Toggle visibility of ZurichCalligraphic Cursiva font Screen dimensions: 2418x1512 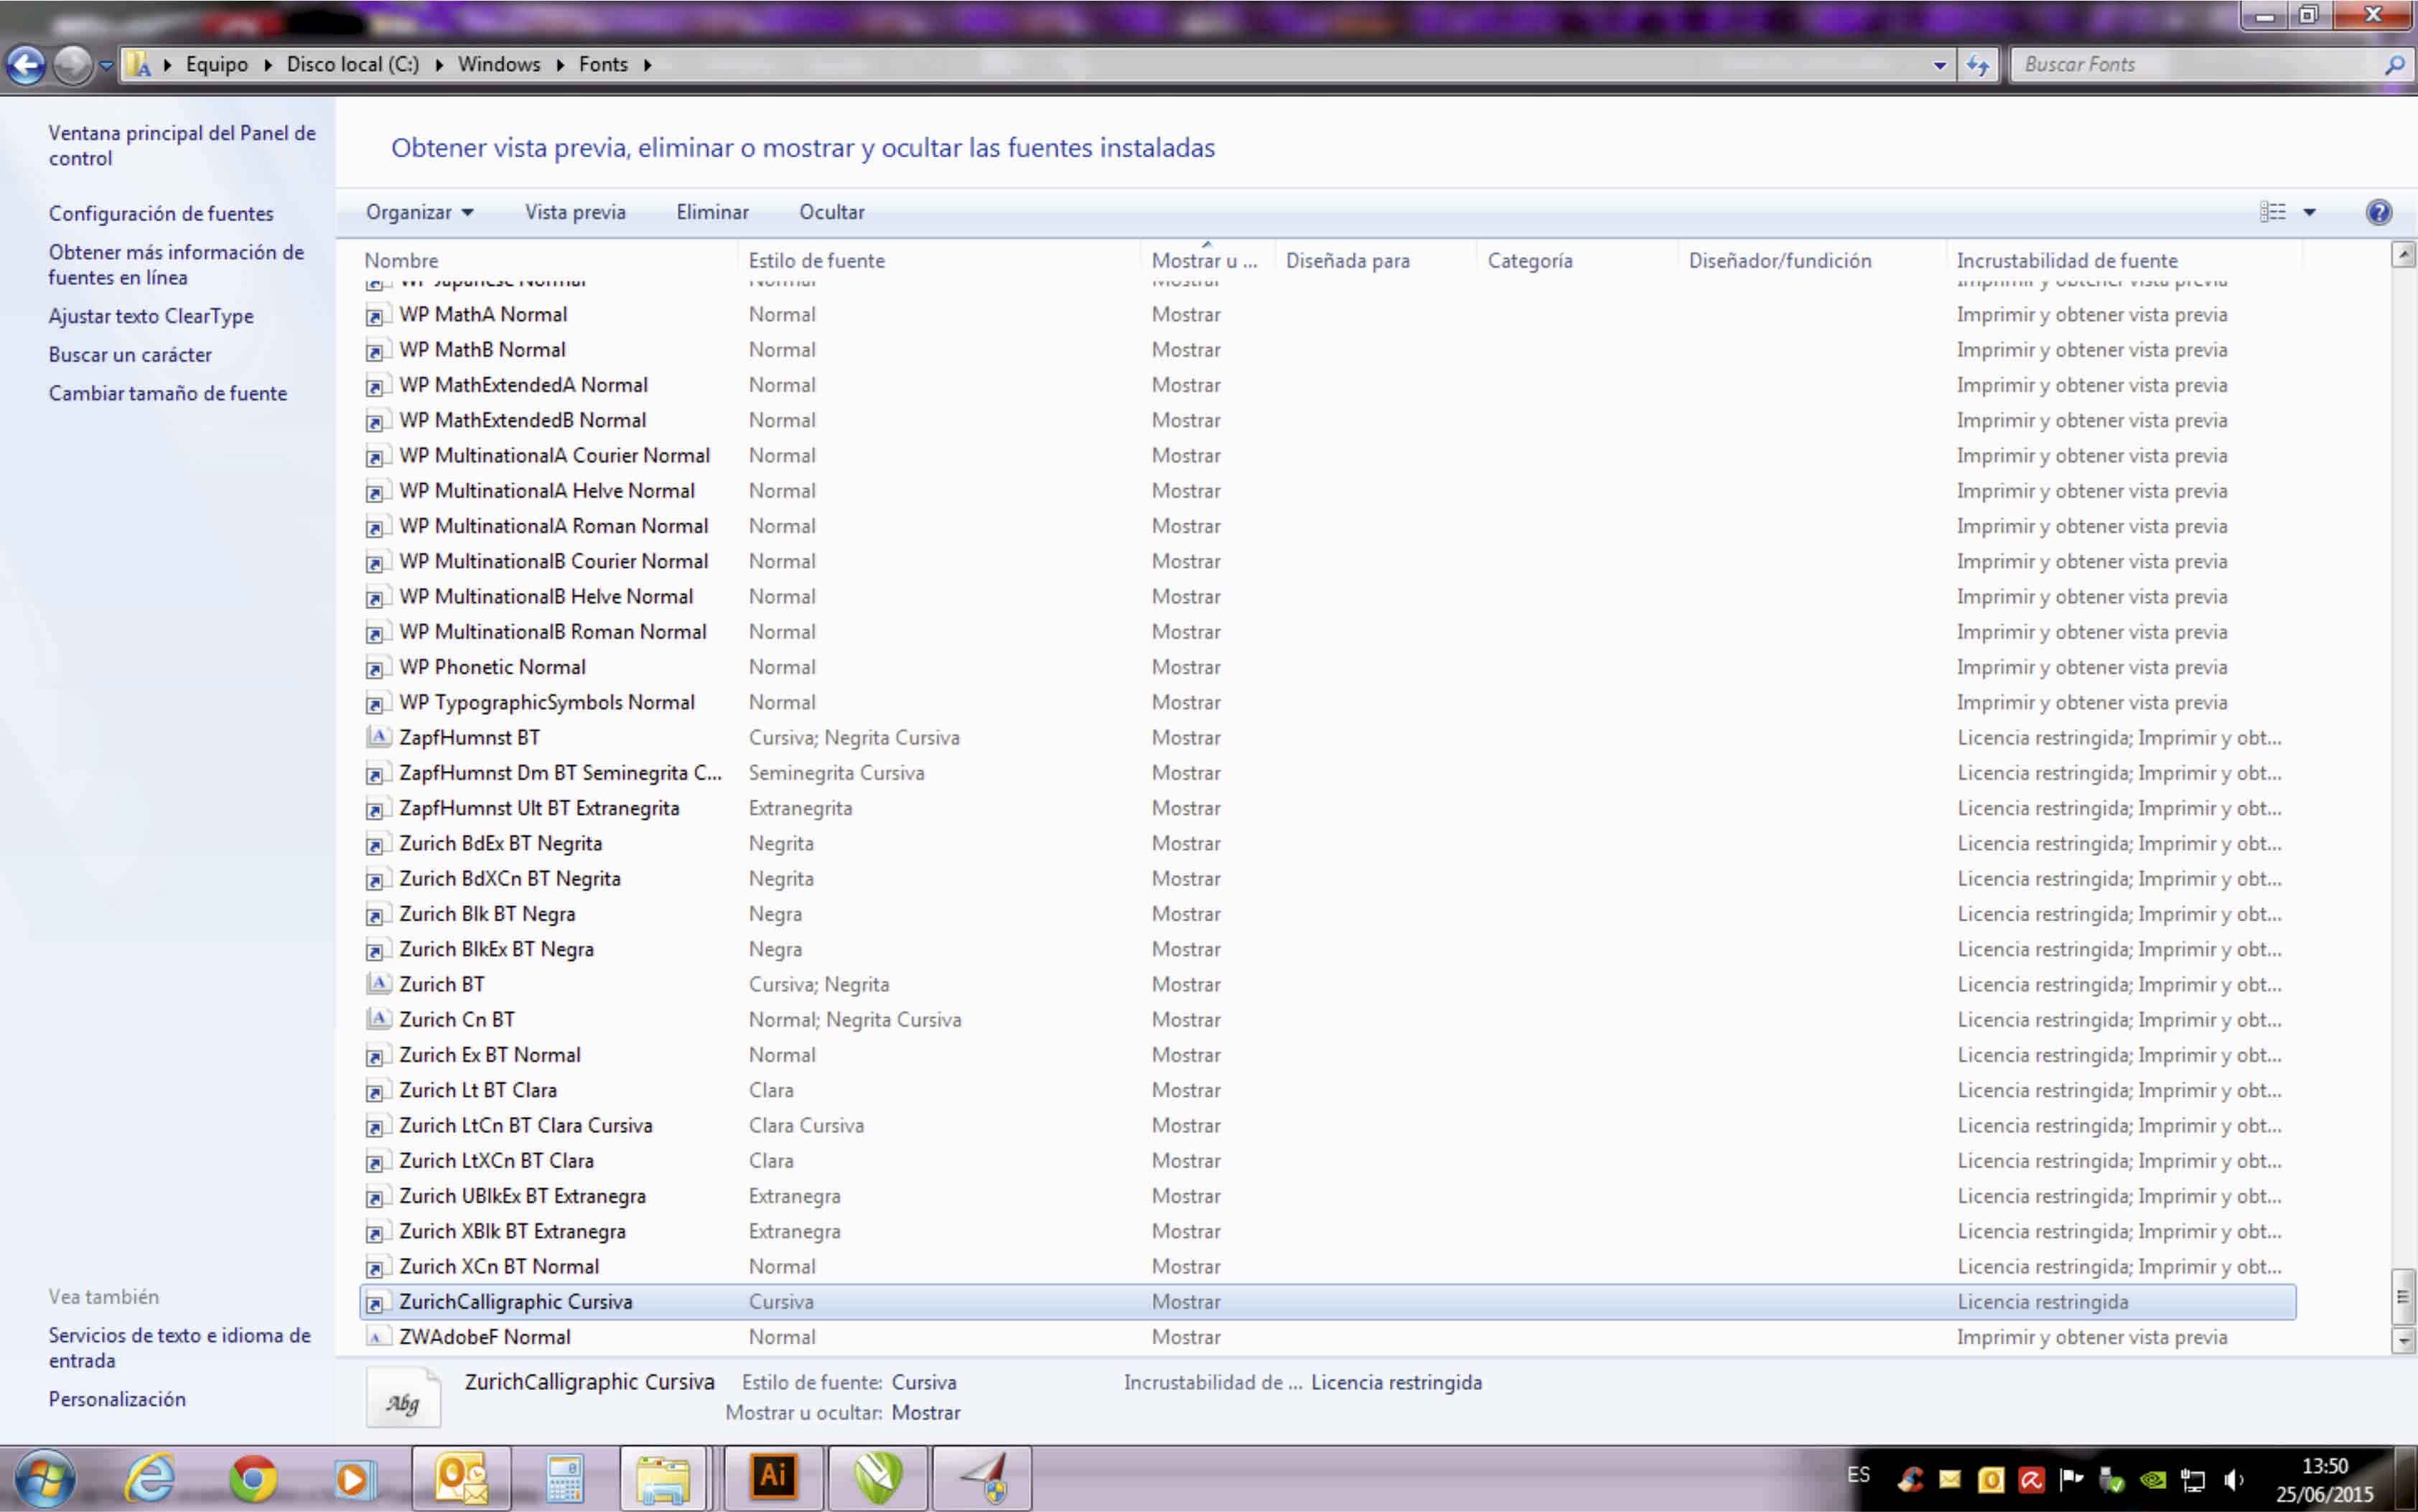click(1186, 1301)
